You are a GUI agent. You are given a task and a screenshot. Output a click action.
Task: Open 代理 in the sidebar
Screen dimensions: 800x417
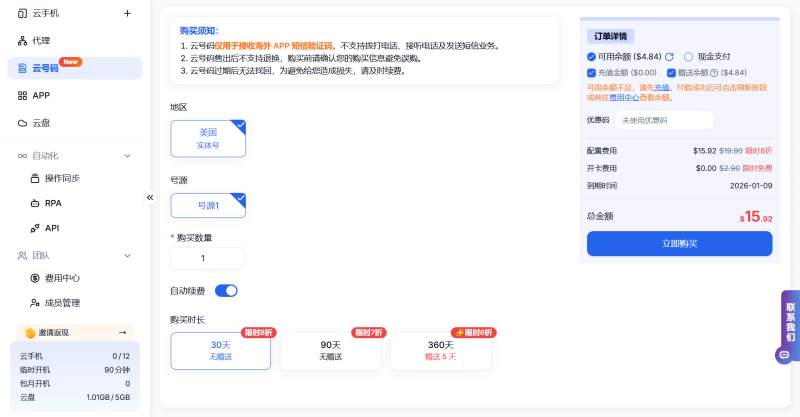coord(40,41)
